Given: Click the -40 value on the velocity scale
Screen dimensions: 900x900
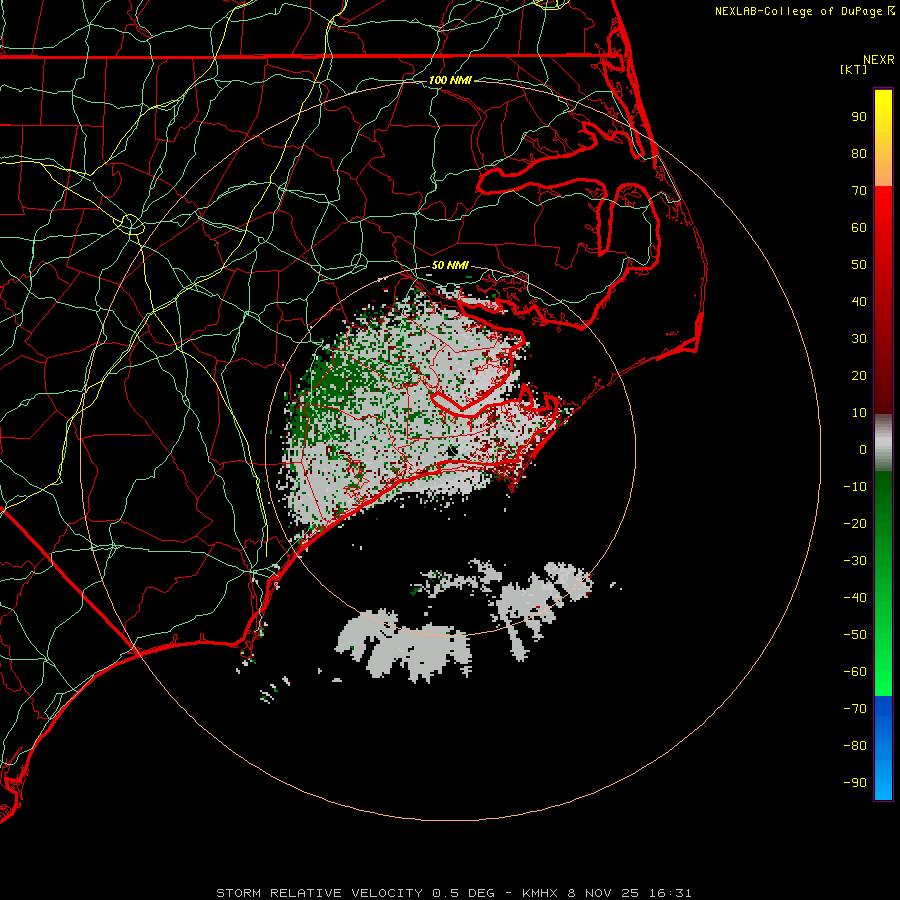Looking at the screenshot, I should coord(855,598).
